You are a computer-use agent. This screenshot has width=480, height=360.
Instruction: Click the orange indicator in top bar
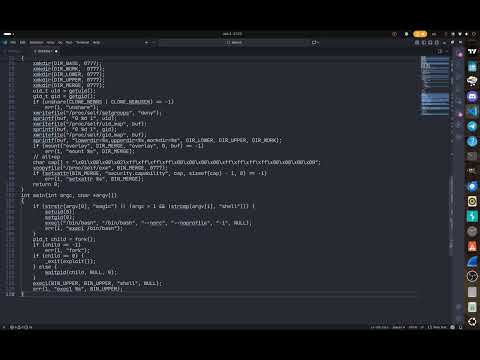[x=420, y=34]
